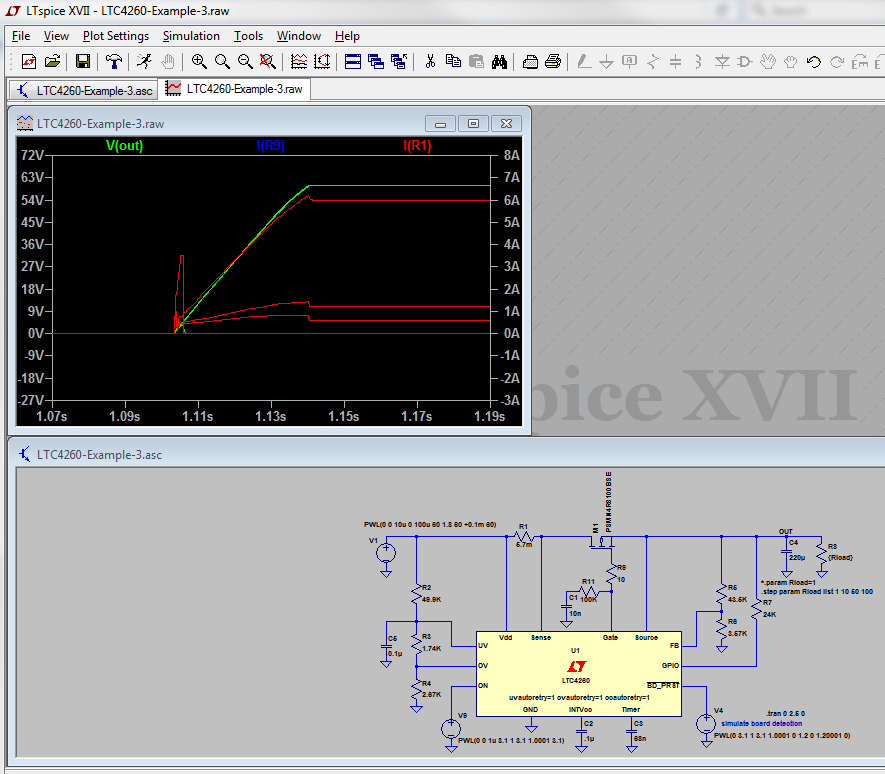Image resolution: width=885 pixels, height=774 pixels.
Task: Click the 8A right axis label
Action: tap(511, 155)
